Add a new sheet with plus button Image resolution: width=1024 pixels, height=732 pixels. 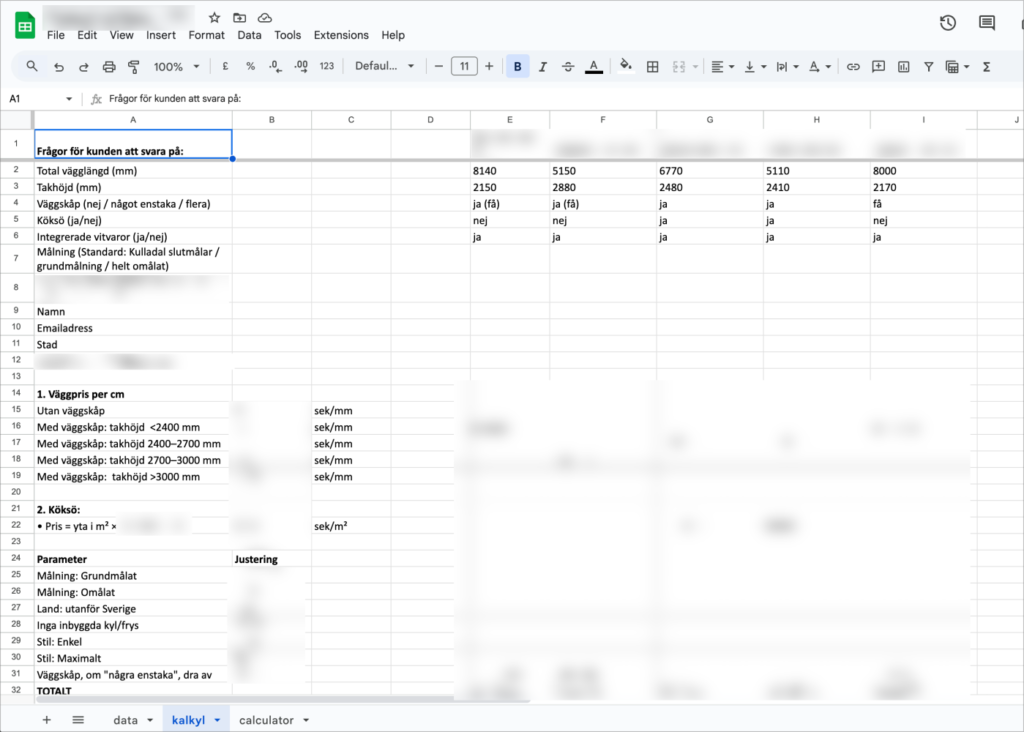[46, 720]
